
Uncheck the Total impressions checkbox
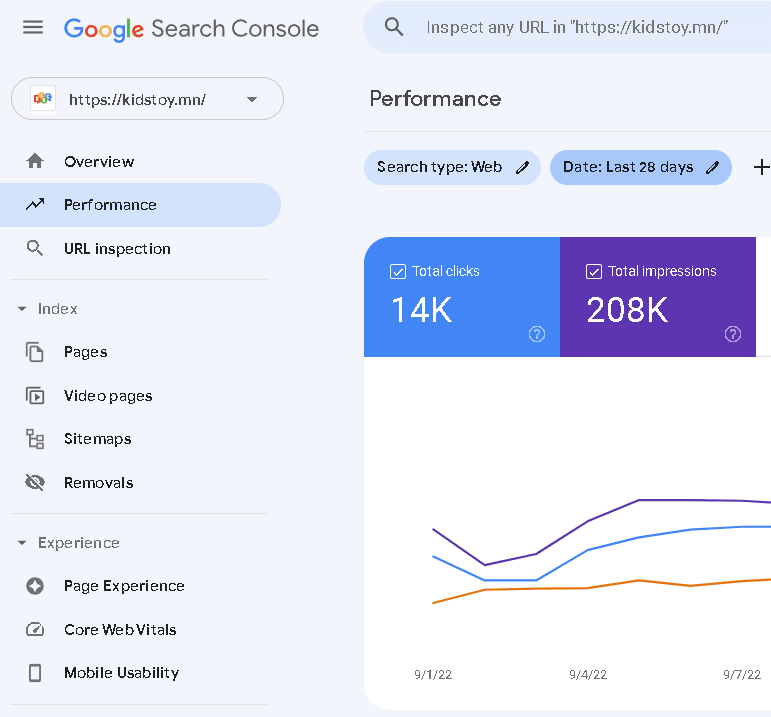click(x=593, y=271)
